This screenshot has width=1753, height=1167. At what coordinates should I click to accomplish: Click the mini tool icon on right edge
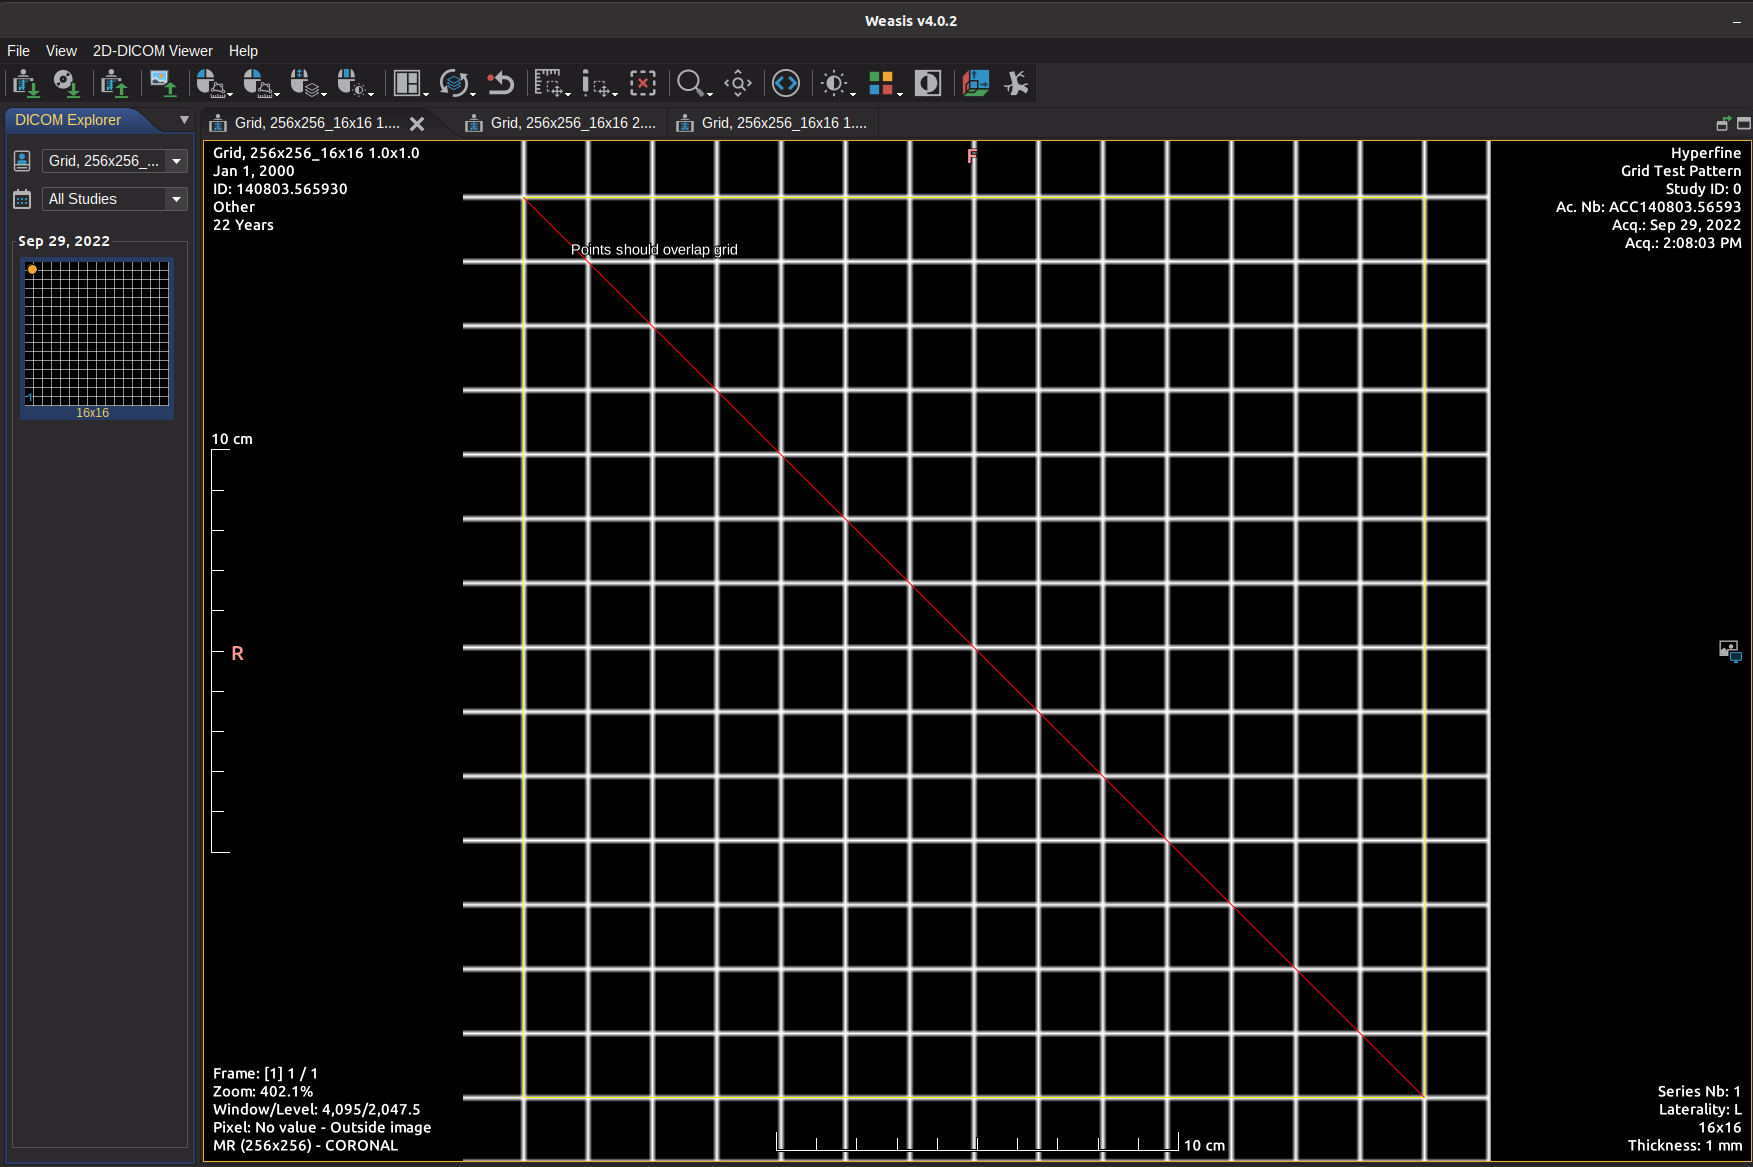pos(1730,651)
